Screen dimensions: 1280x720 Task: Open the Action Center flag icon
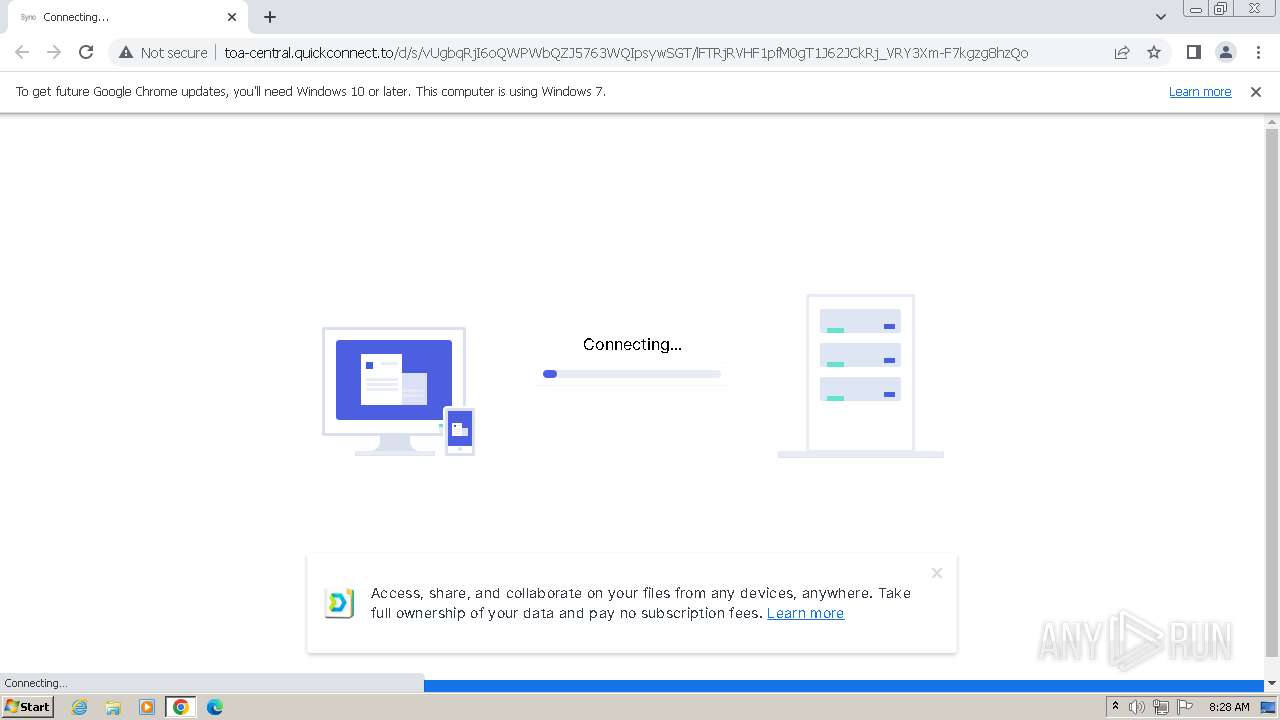(x=1185, y=707)
